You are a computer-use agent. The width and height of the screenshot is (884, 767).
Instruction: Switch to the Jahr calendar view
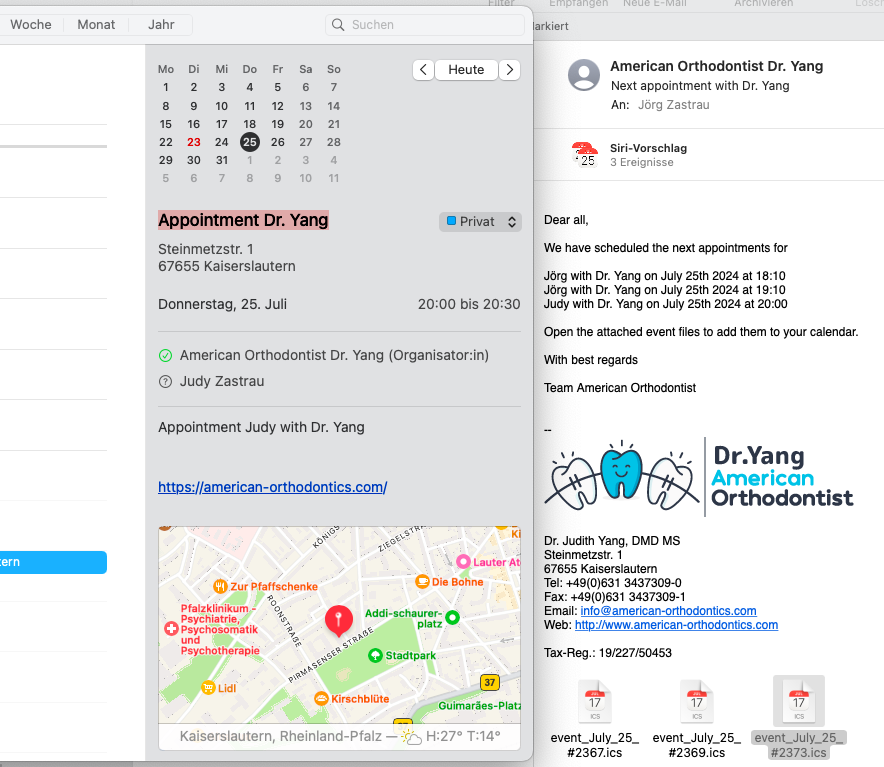tap(161, 25)
